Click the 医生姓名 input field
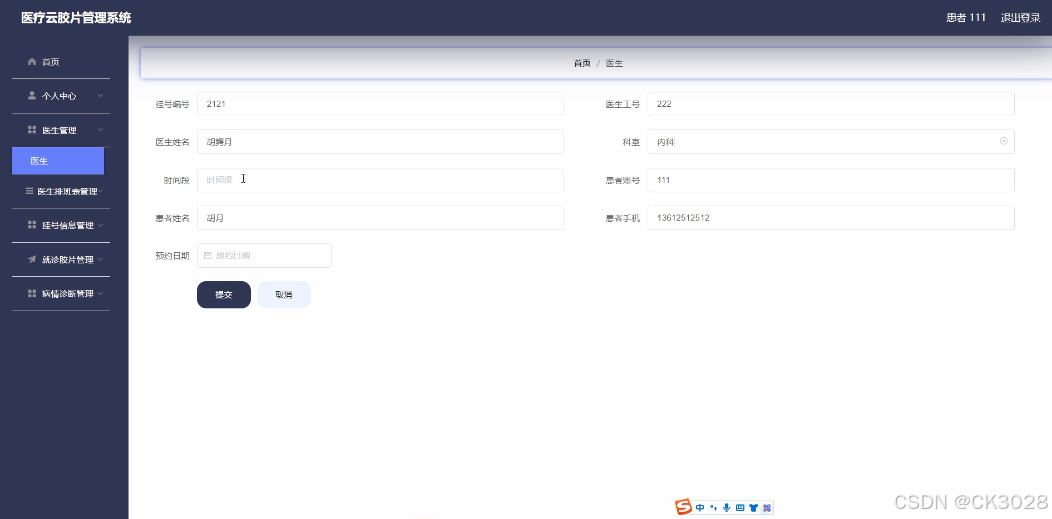The height and width of the screenshot is (519, 1052). click(380, 141)
